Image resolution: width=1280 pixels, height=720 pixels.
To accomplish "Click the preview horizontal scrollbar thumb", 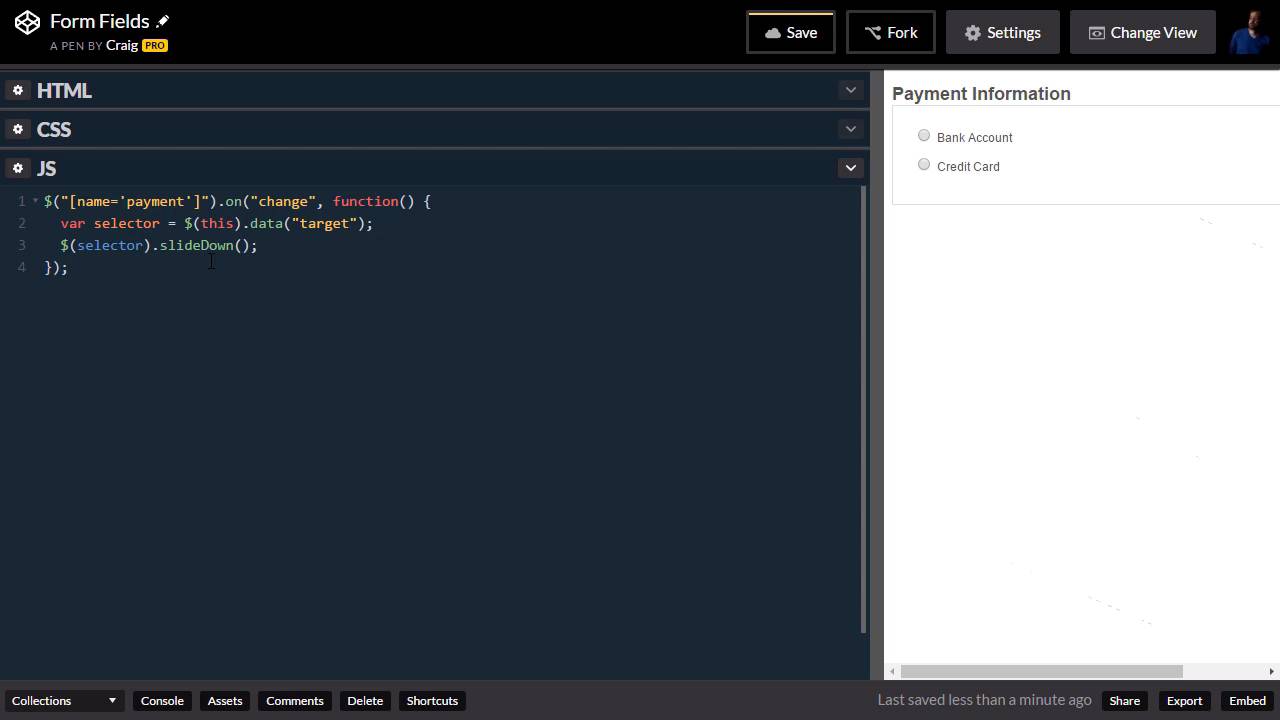I will pos(1040,671).
